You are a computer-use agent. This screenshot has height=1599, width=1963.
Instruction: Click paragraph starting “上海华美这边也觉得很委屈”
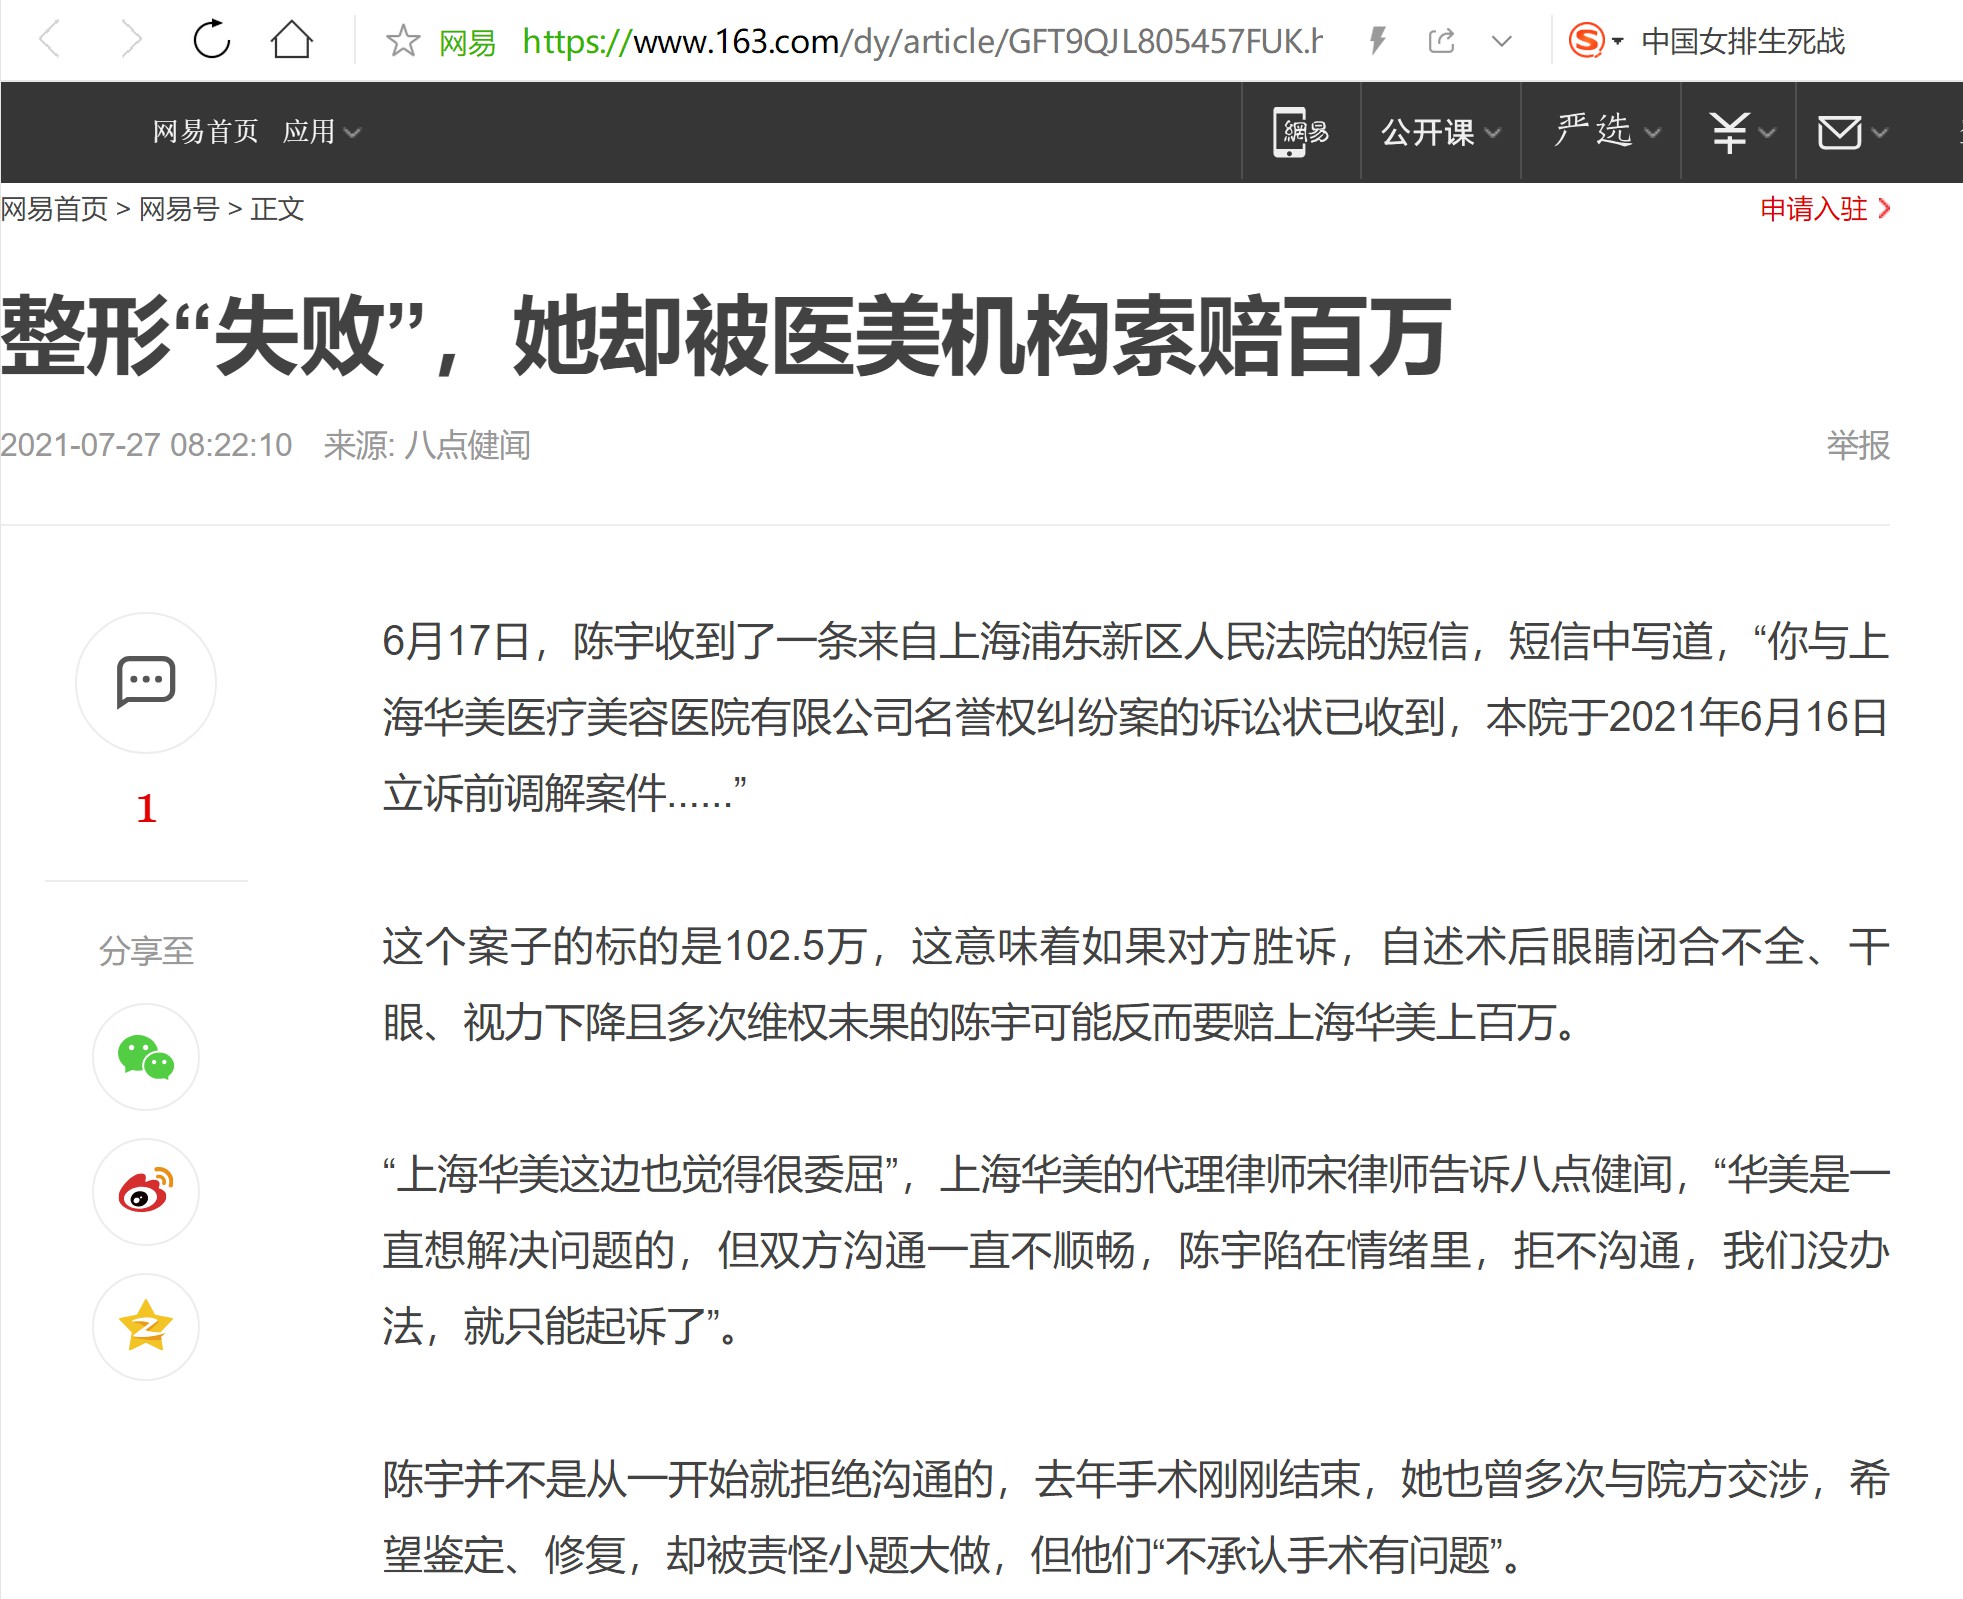coord(1135,1251)
